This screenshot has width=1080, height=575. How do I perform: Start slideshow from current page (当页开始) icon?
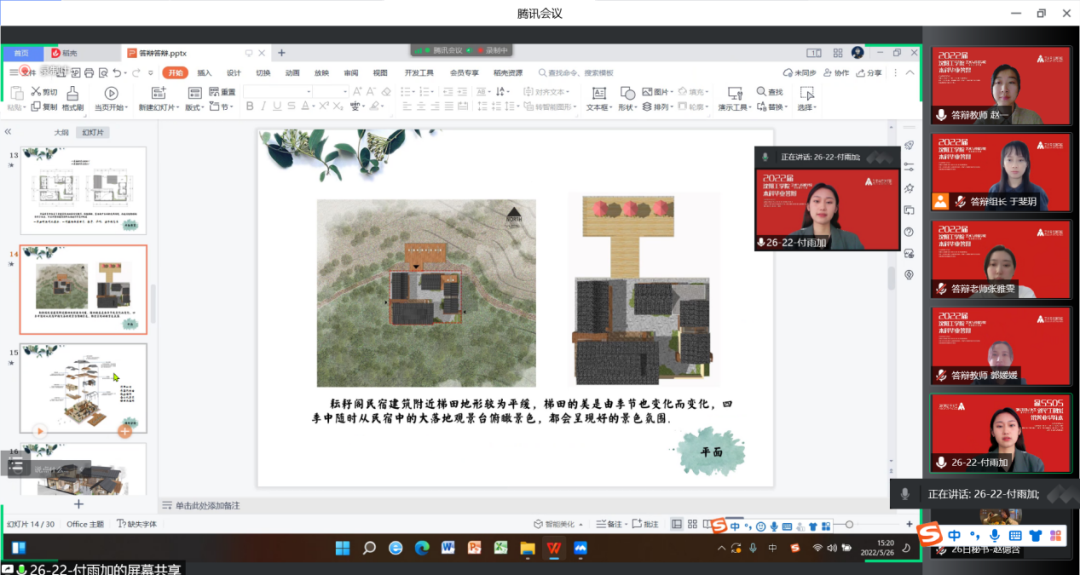[x=111, y=93]
